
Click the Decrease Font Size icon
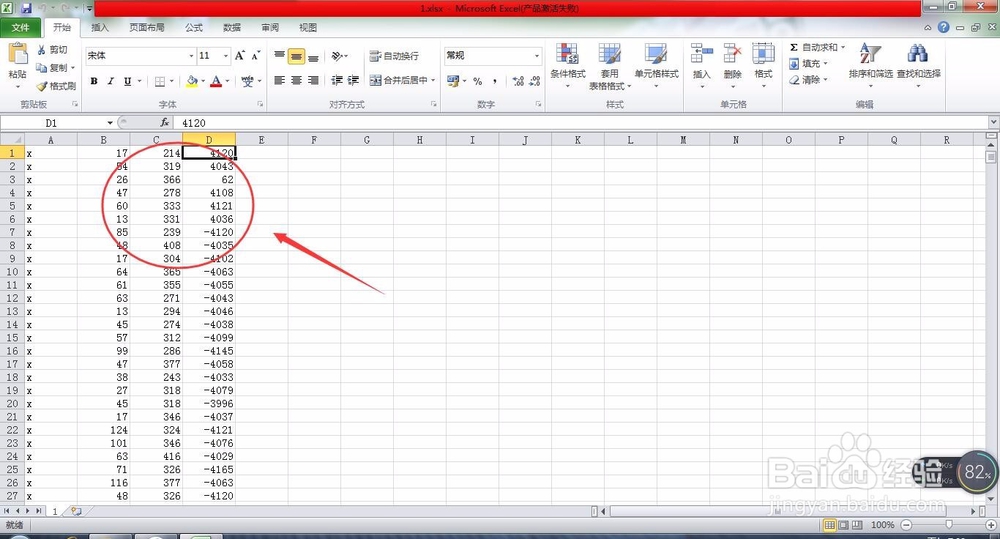(255, 55)
